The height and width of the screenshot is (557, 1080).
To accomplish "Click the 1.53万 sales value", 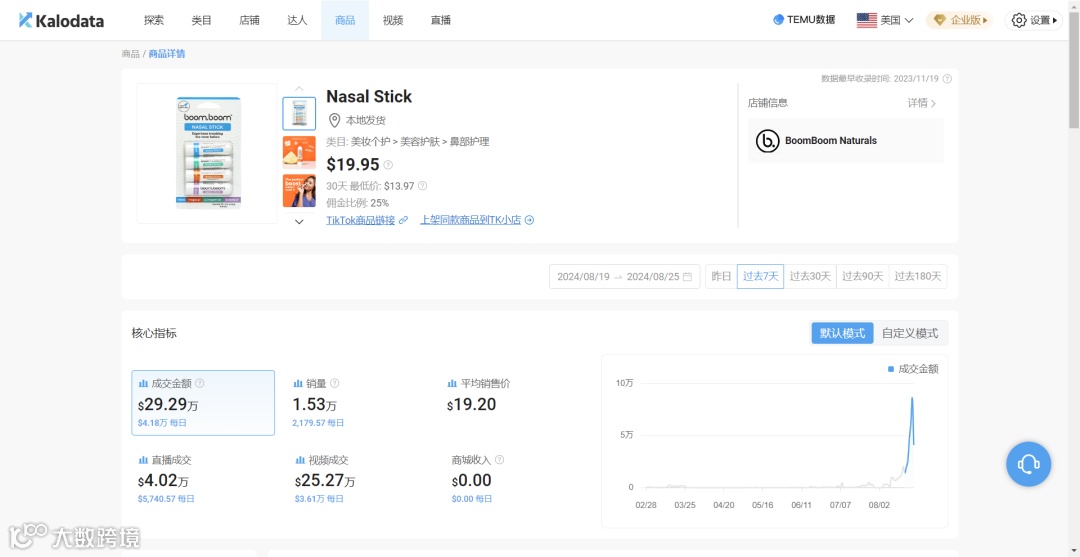I will pyautogui.click(x=315, y=404).
